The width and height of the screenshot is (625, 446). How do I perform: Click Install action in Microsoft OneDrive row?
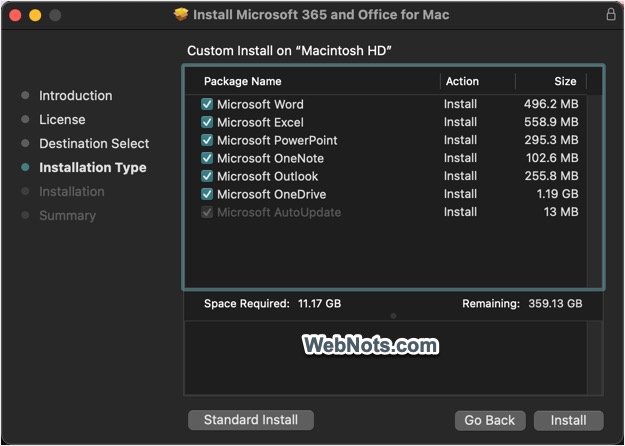pos(460,194)
